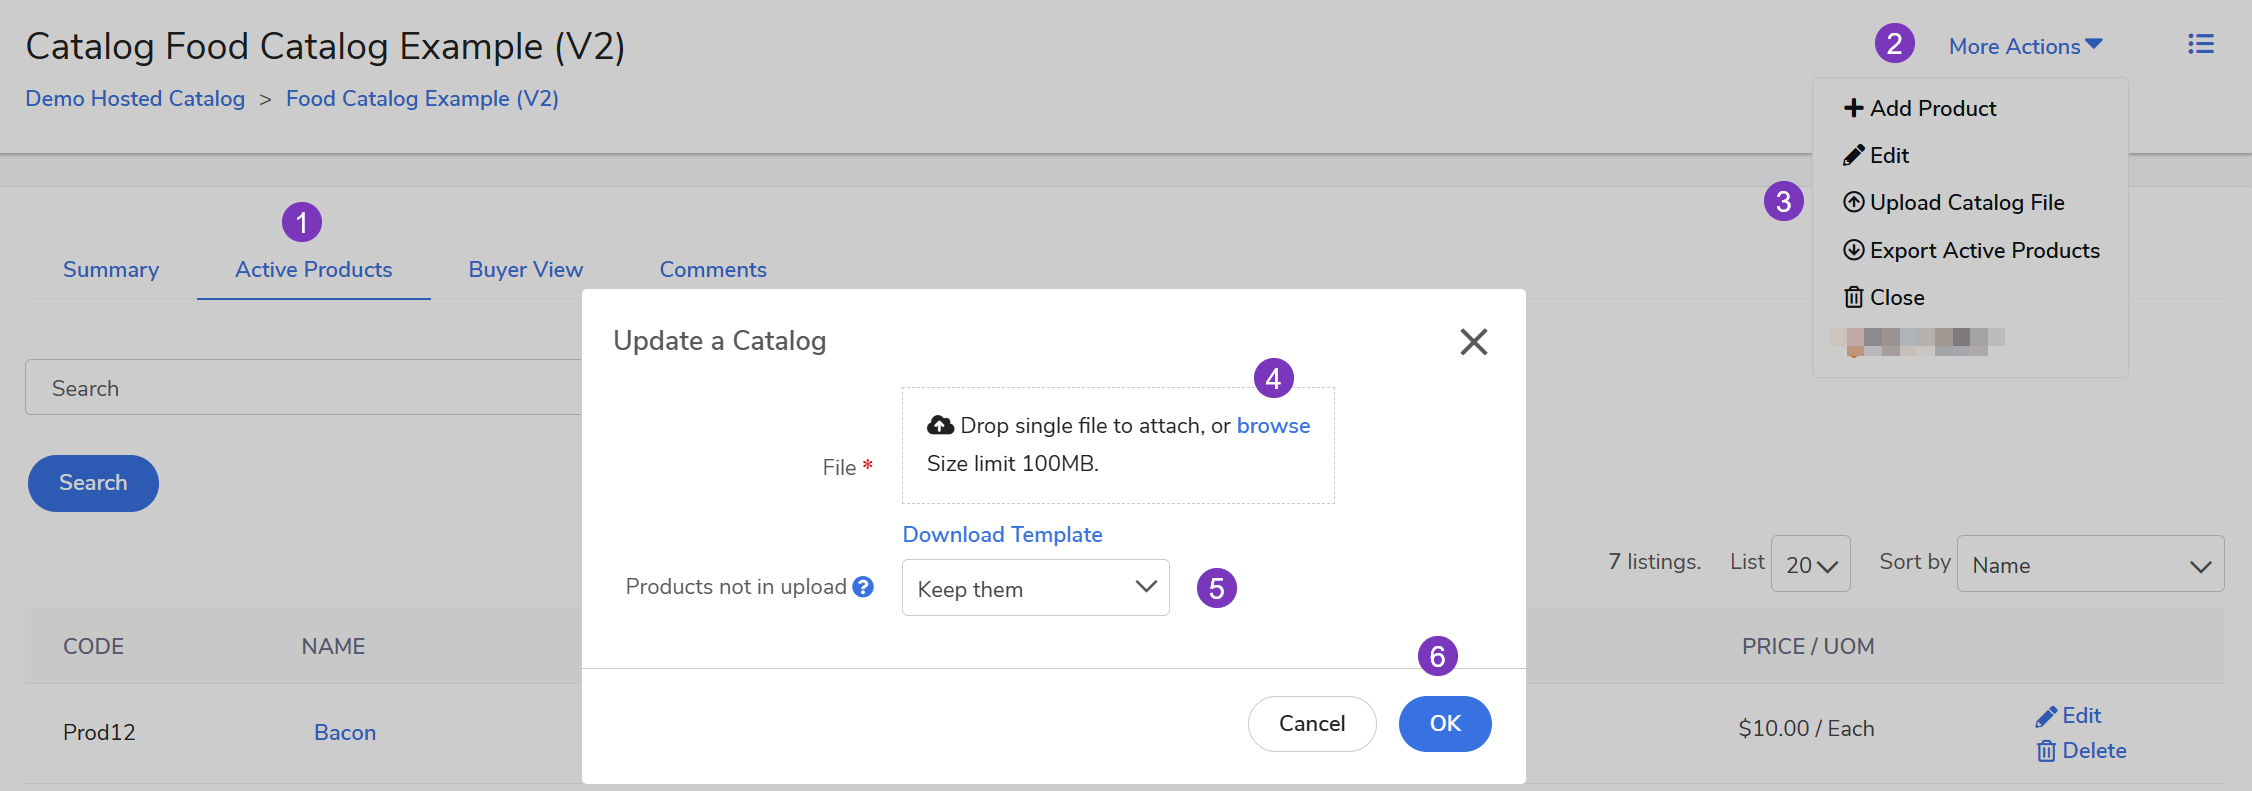Viewport: 2252px width, 791px height.
Task: Choose Add Product from the menu
Action: tap(1920, 108)
